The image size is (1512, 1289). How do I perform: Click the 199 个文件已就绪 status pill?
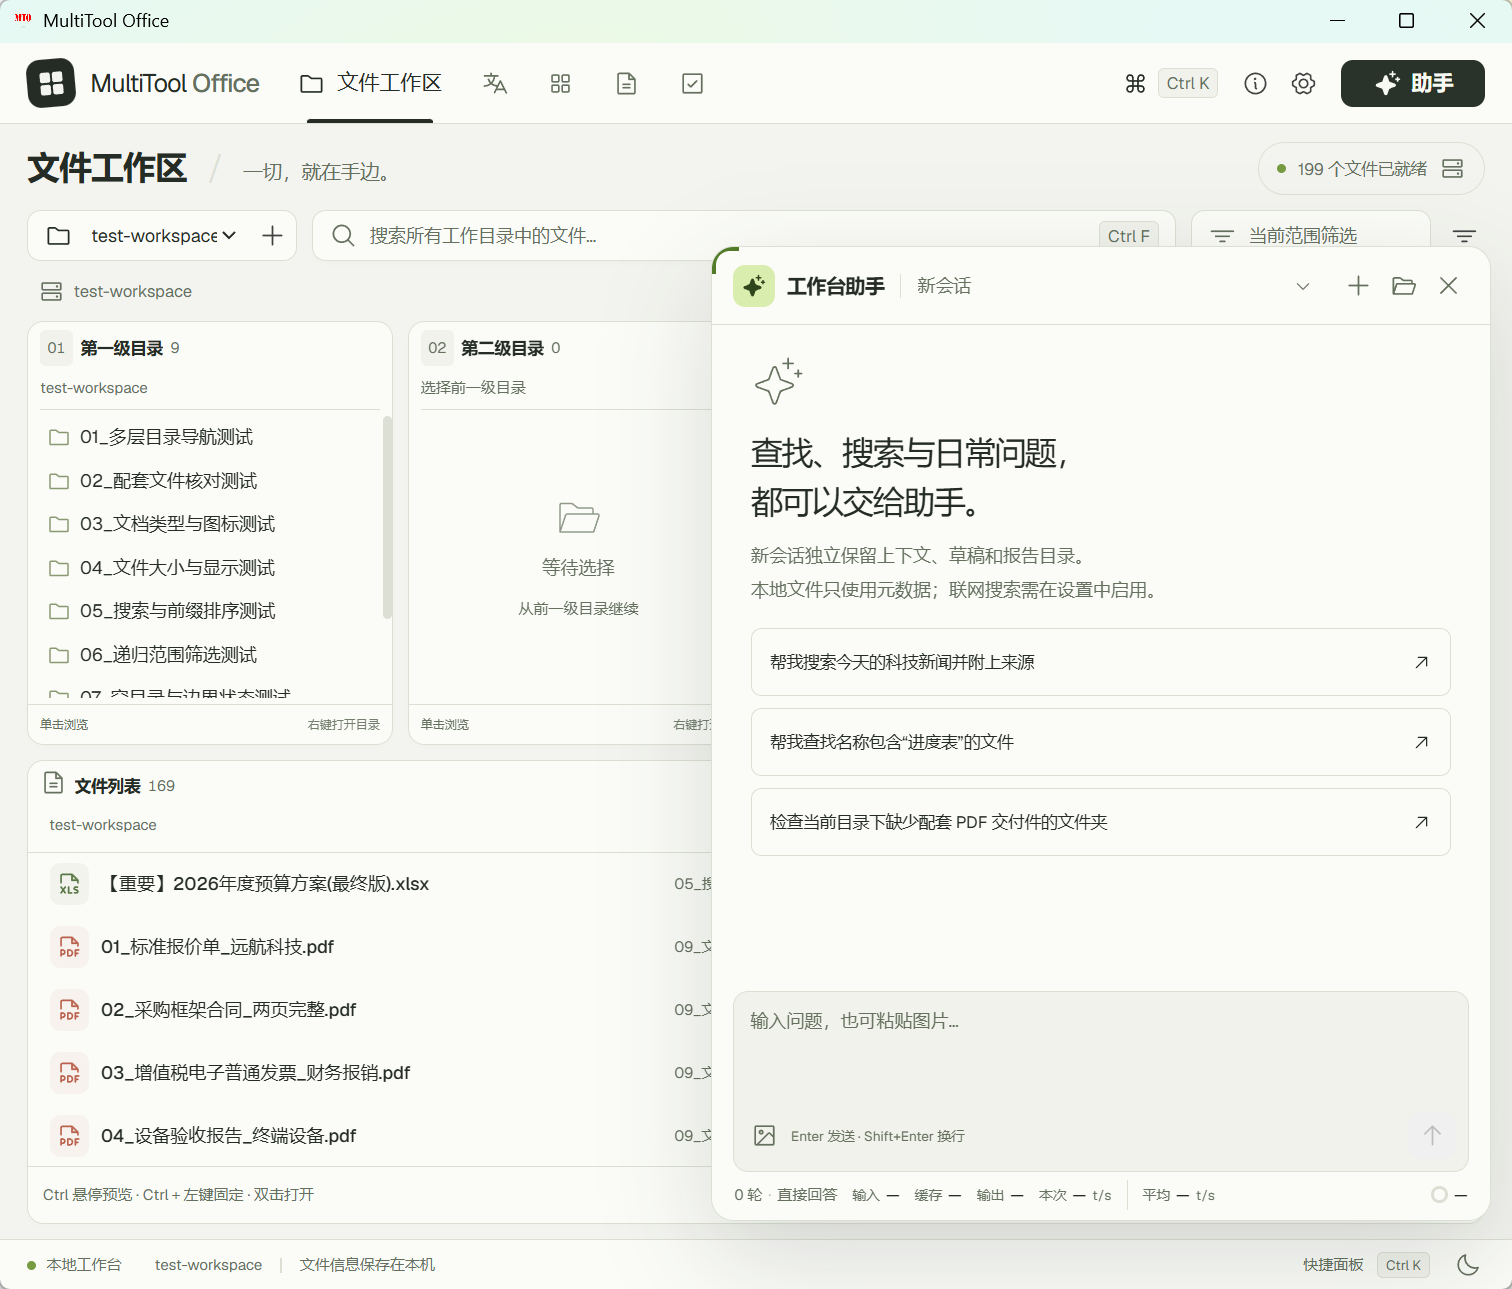click(x=1371, y=169)
